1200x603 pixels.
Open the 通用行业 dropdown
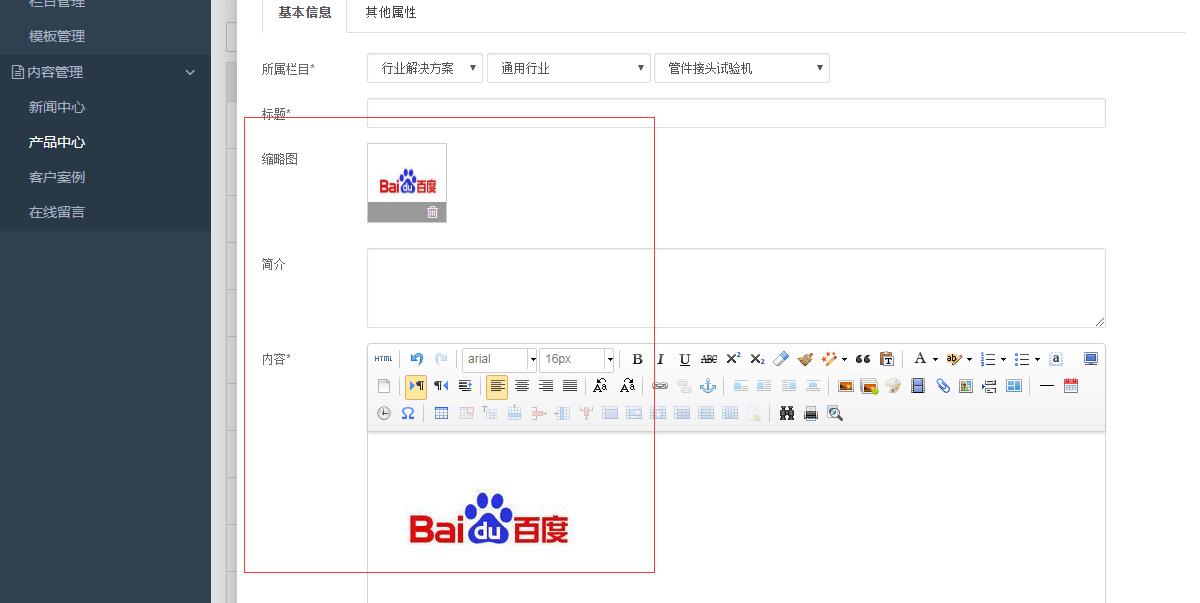(569, 68)
